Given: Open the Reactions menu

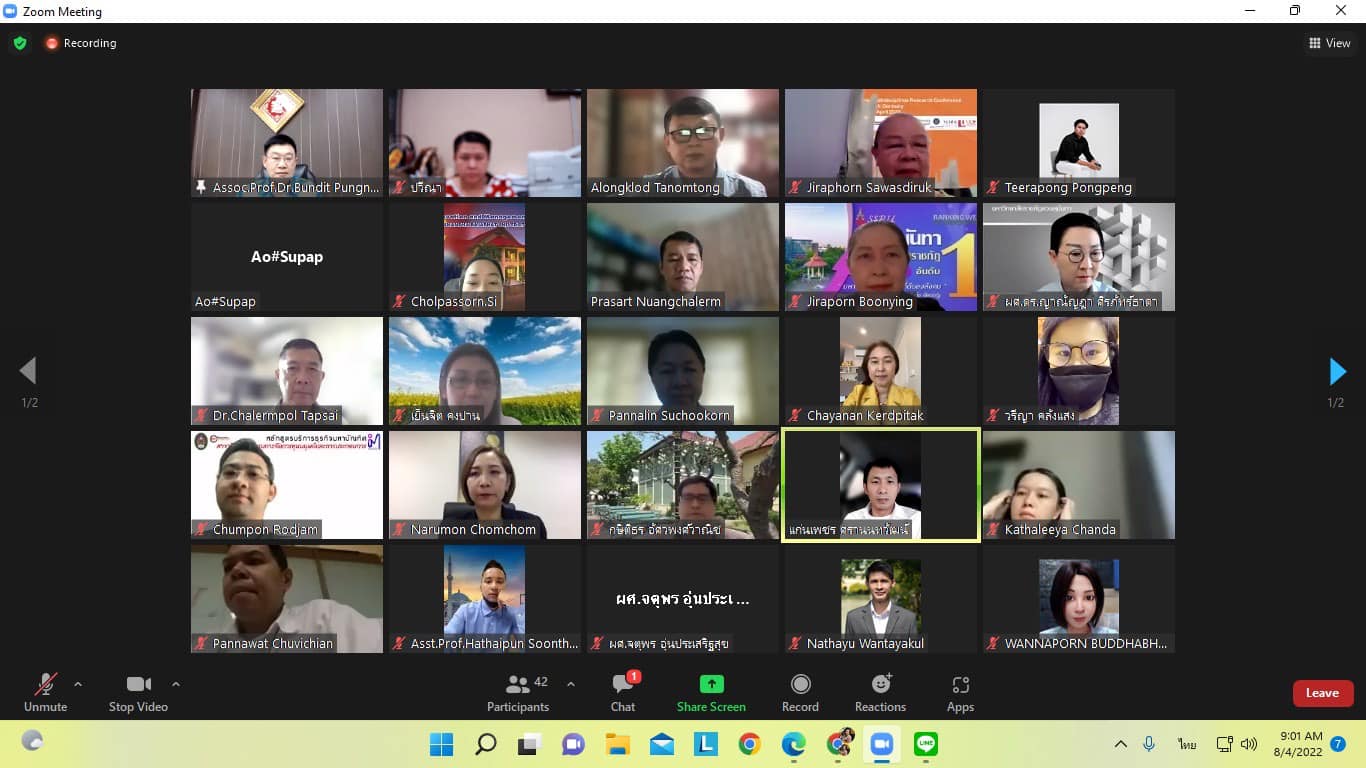Looking at the screenshot, I should 880,692.
